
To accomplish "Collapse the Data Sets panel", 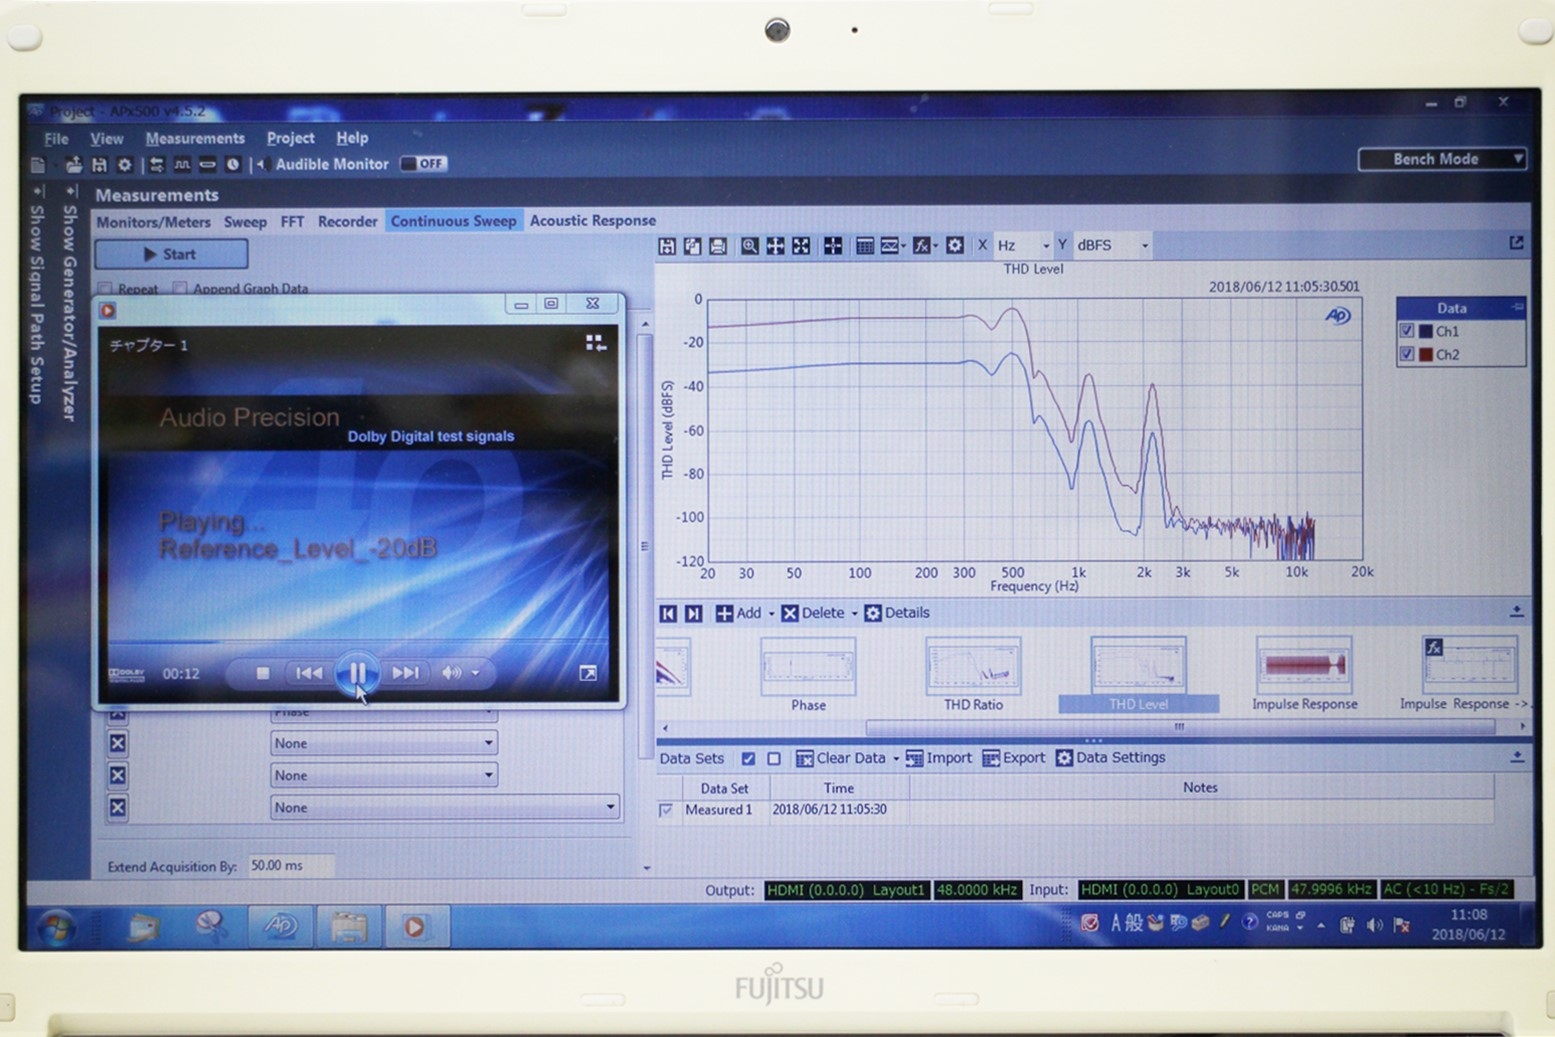I will 1517,758.
